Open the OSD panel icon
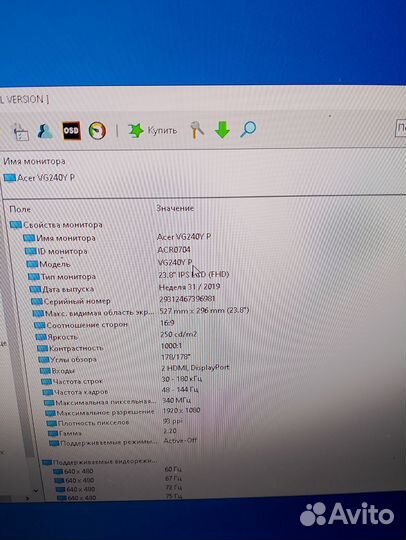406x540 pixels. (x=71, y=131)
